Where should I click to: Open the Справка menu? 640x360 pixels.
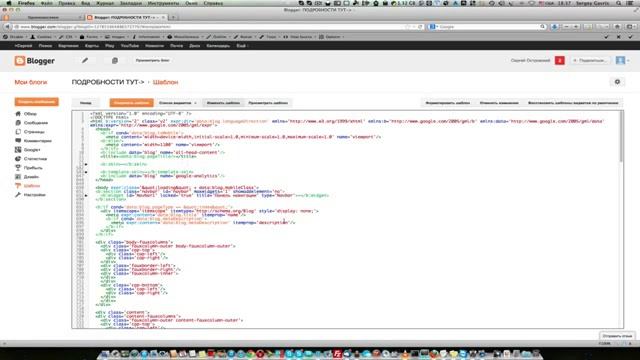213,3
